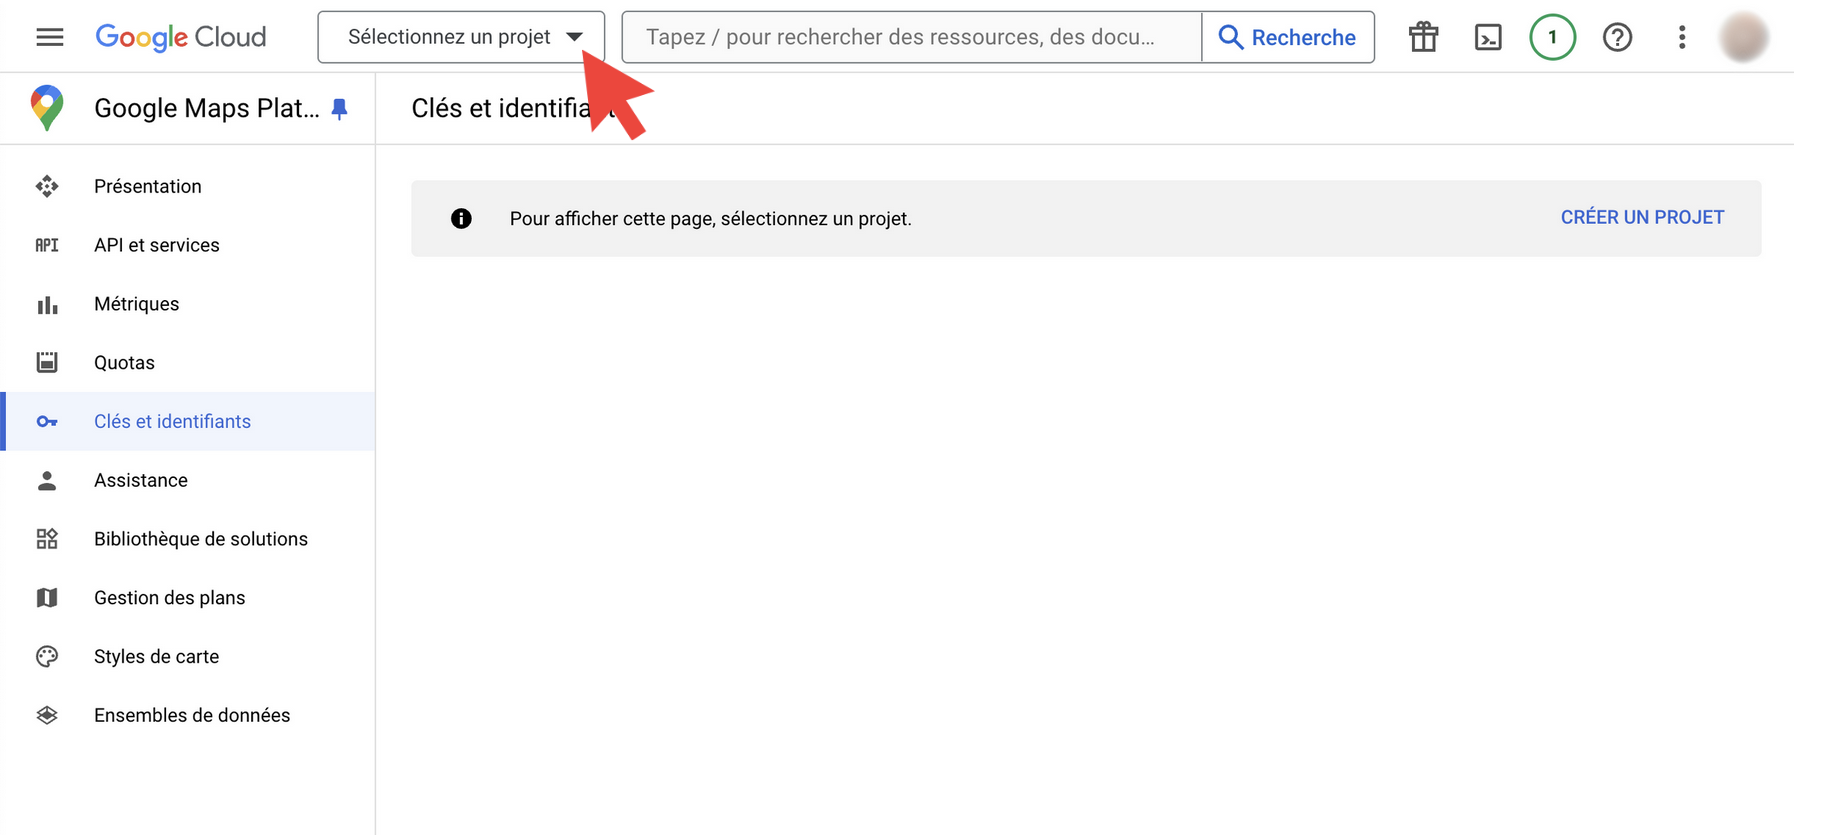Click the Quotas icon

pyautogui.click(x=47, y=362)
